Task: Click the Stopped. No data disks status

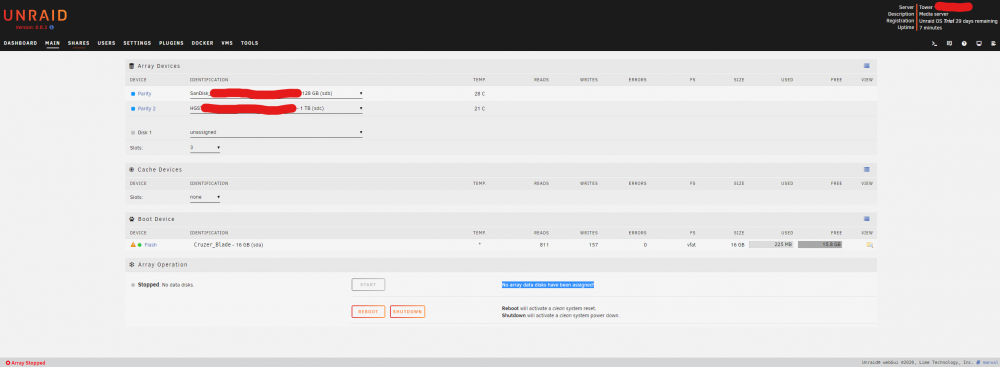Action: tap(166, 285)
